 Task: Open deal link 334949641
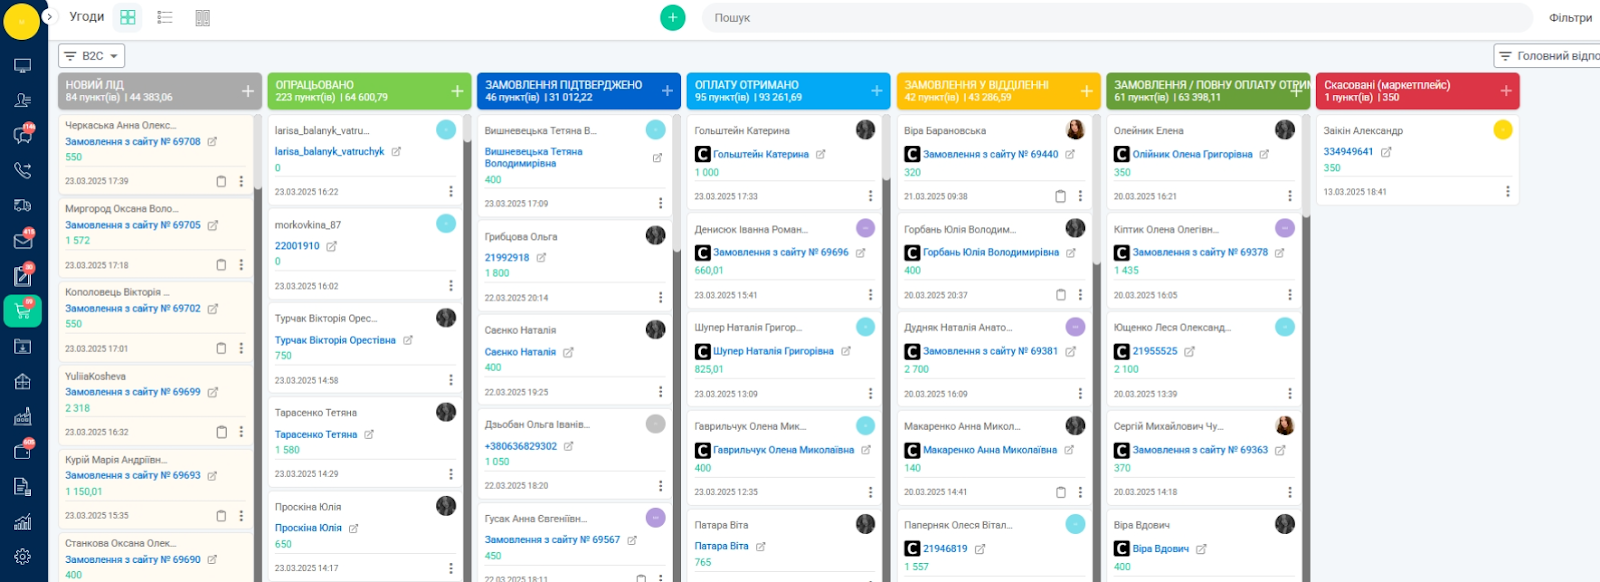click(x=1348, y=152)
